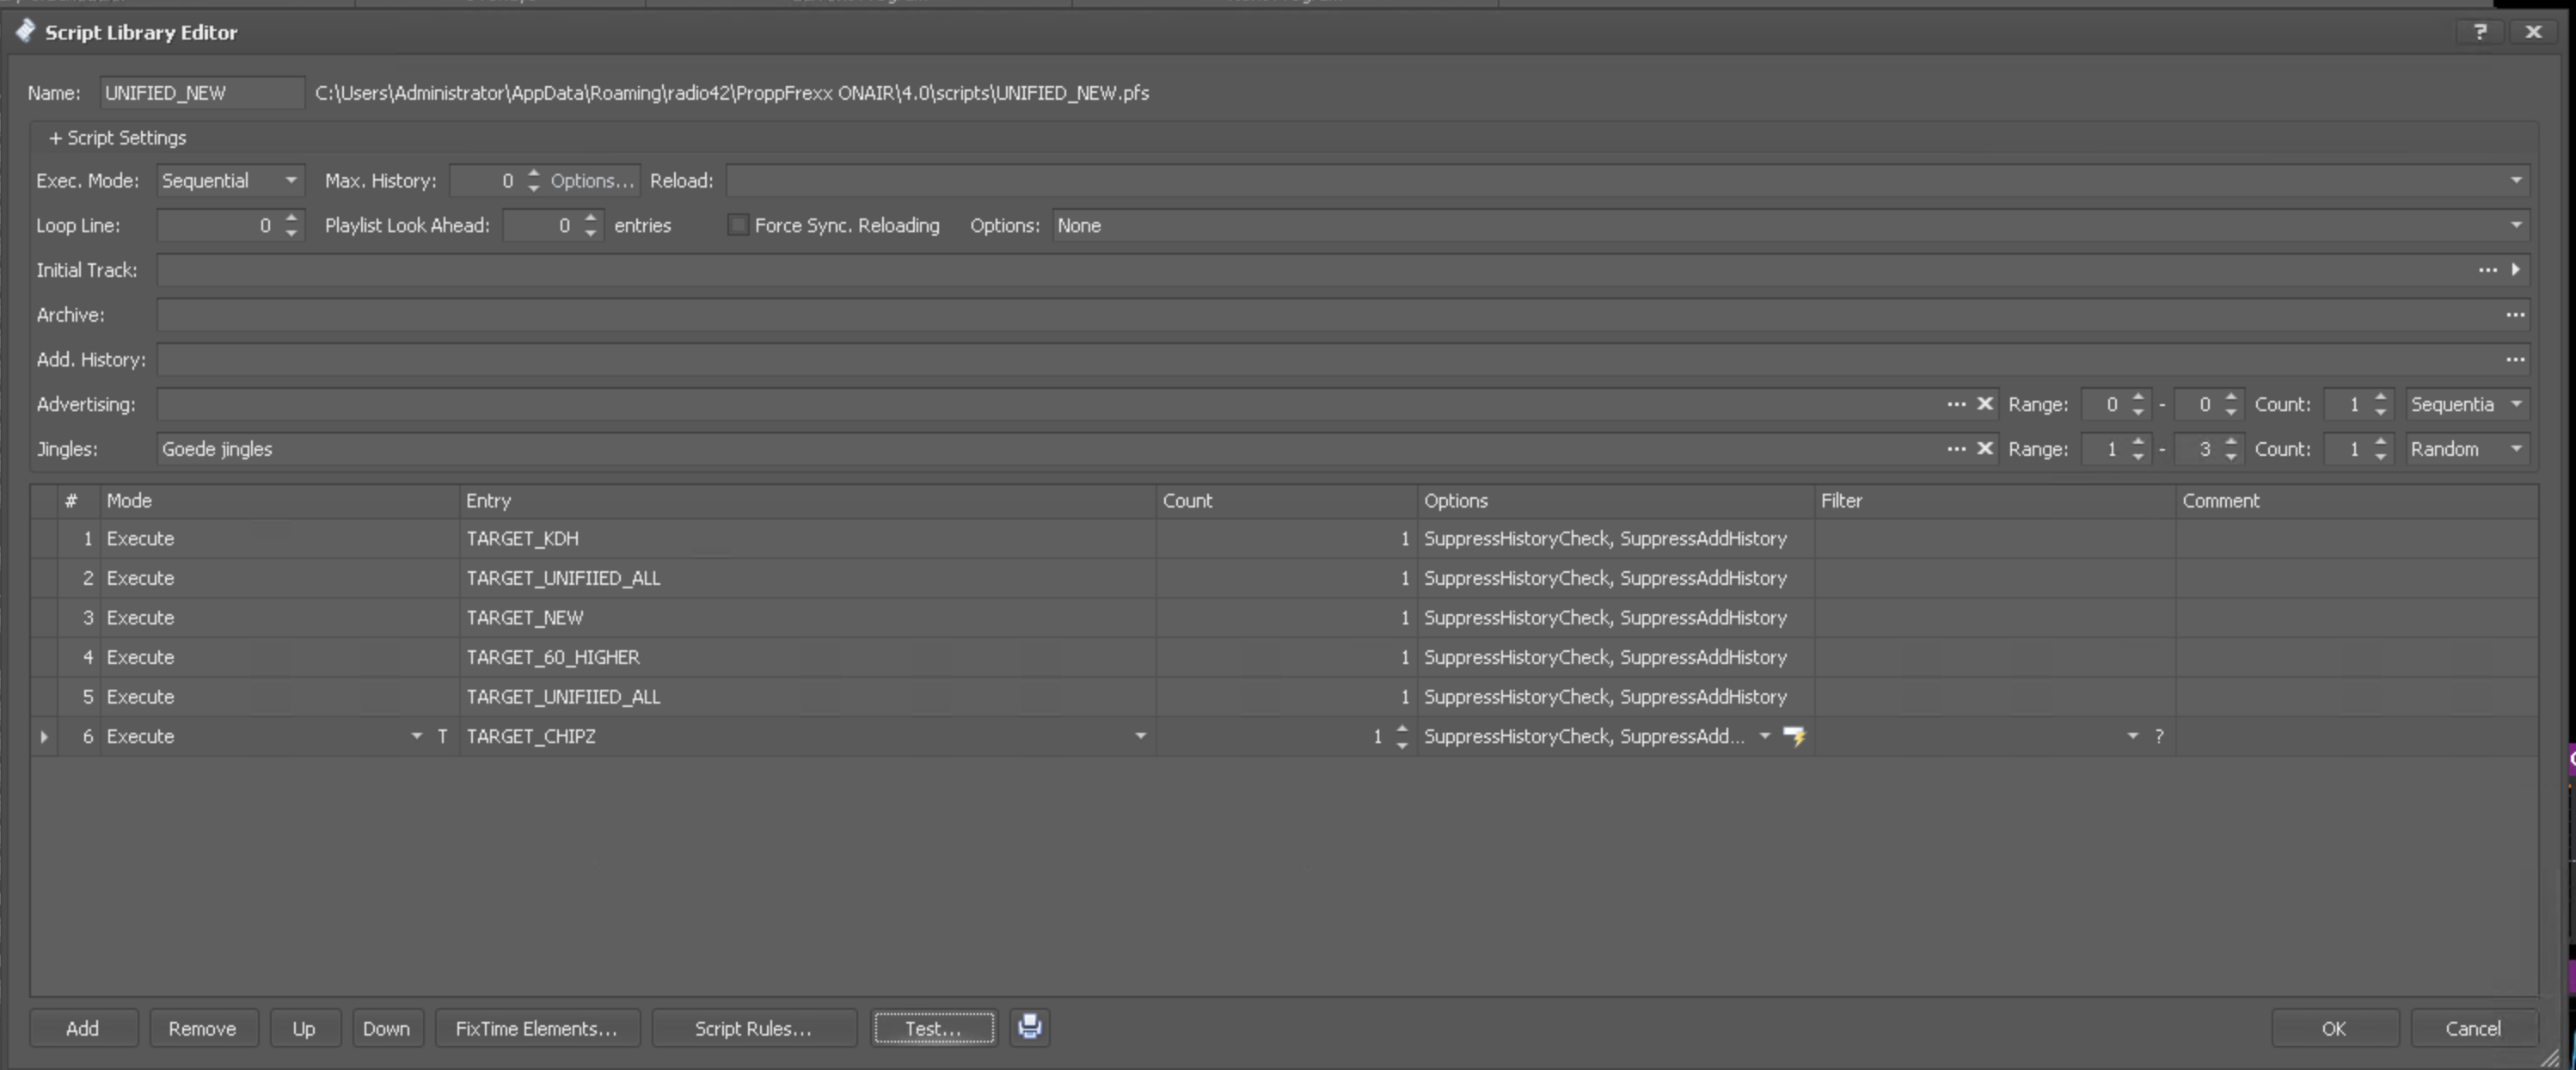The width and height of the screenshot is (2576, 1070).
Task: Open the Exec. Mode Sequential dropdown
Action: click(291, 181)
